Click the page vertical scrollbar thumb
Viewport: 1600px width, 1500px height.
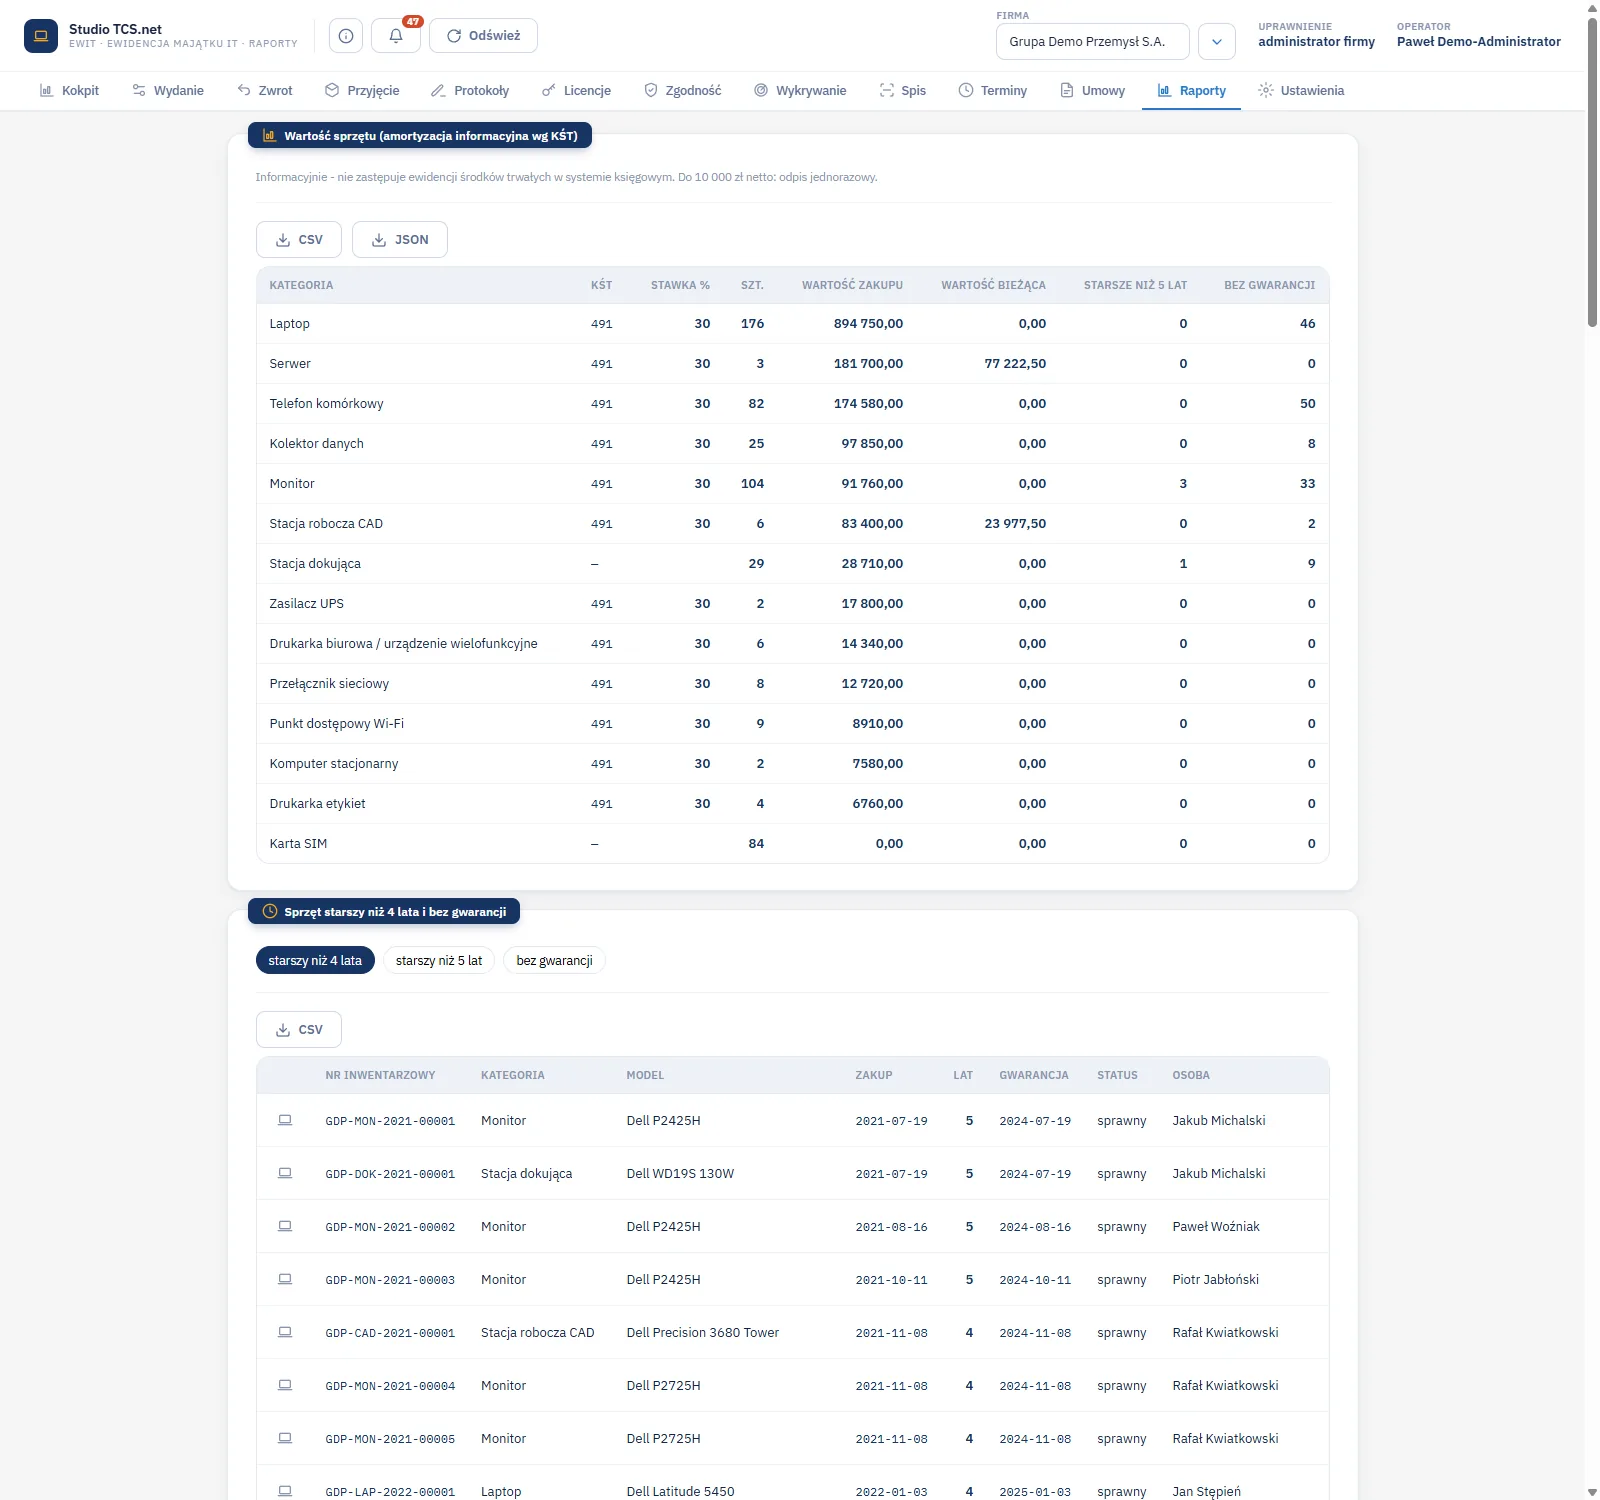pos(1592,172)
